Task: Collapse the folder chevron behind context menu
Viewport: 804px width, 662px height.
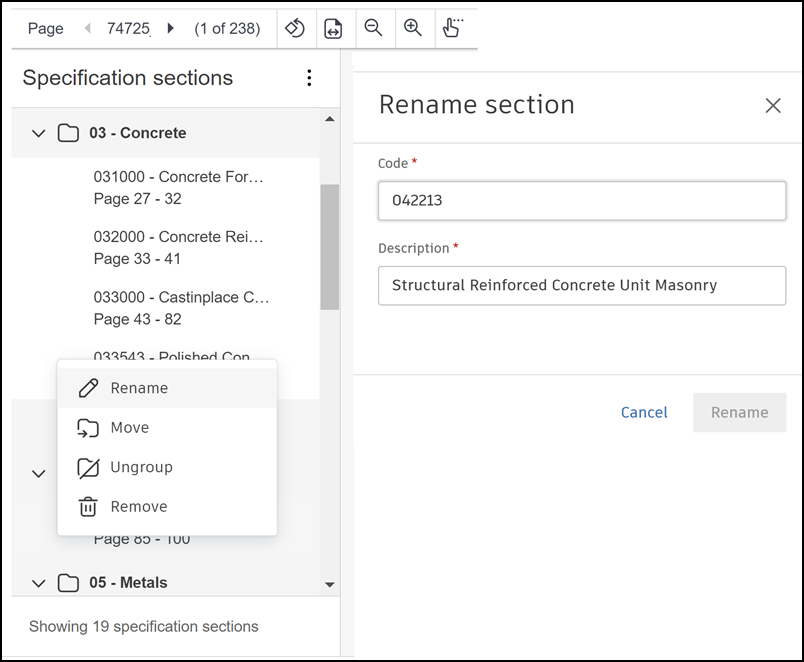Action: pyautogui.click(x=39, y=473)
